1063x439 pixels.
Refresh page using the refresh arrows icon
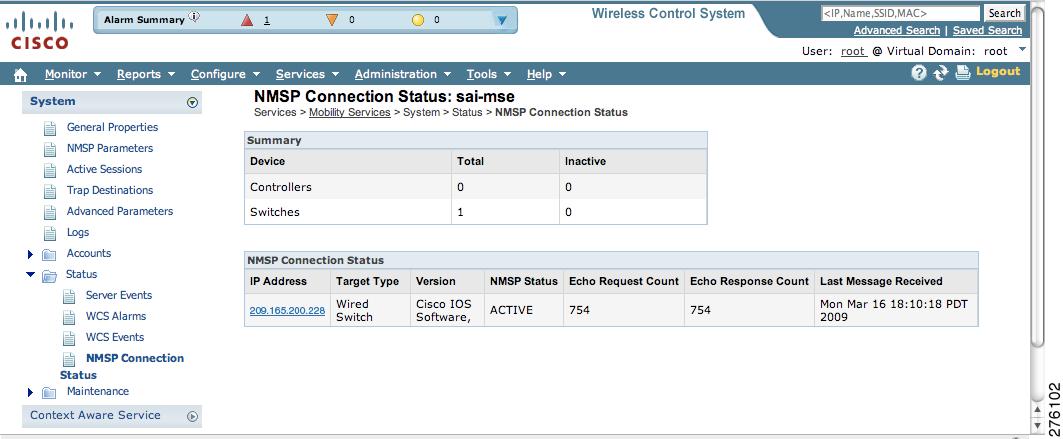click(941, 73)
